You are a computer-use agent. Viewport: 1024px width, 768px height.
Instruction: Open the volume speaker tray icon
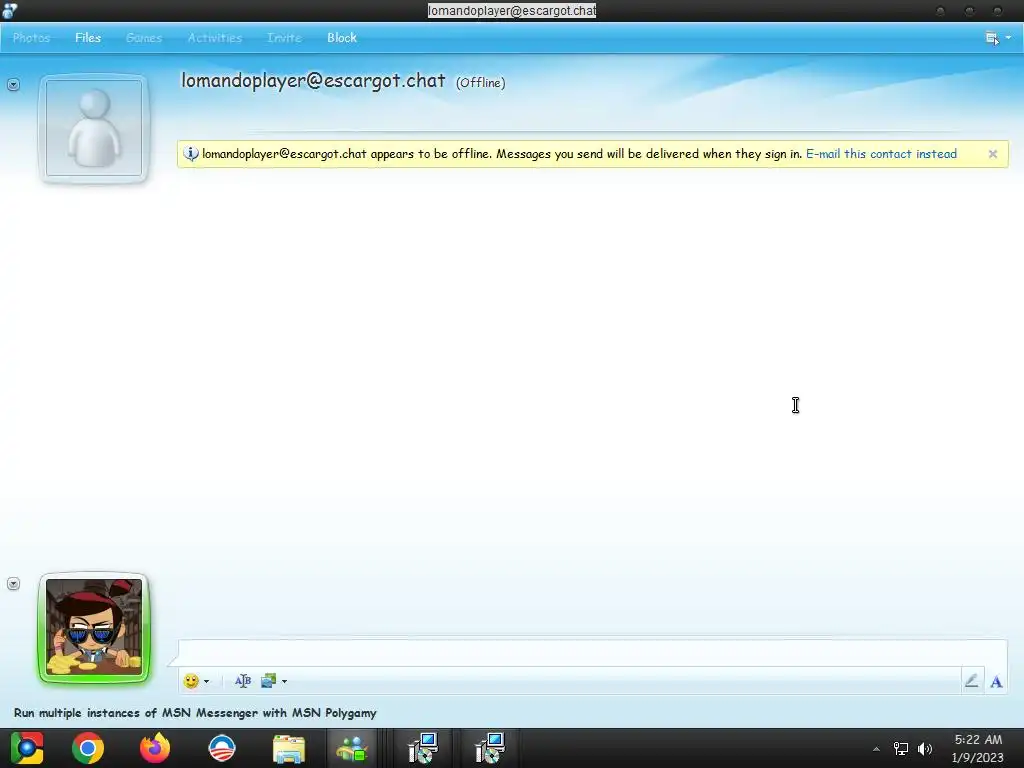tap(925, 749)
